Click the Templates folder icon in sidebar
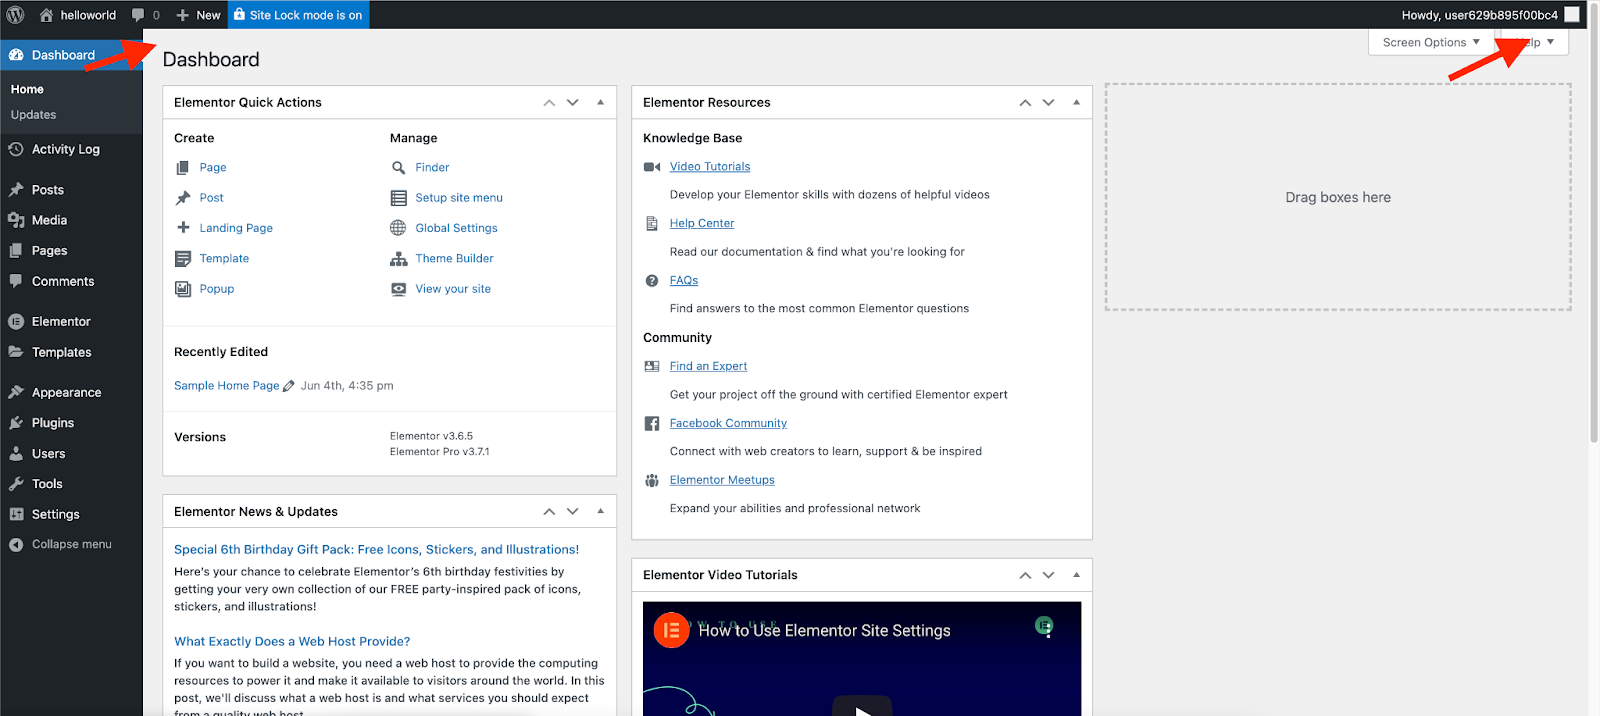This screenshot has height=716, width=1600. click(x=16, y=352)
